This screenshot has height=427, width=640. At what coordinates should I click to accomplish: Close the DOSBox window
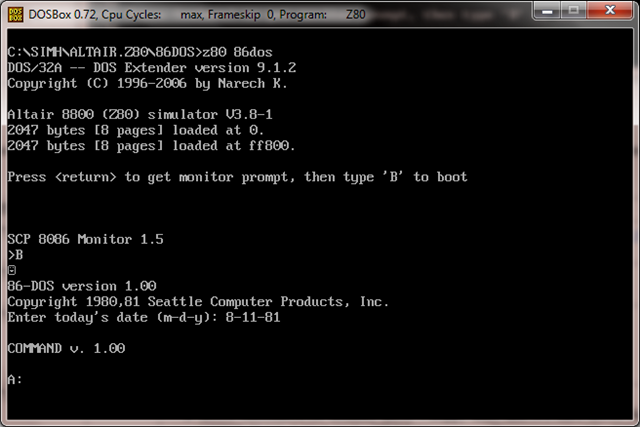(610, 10)
